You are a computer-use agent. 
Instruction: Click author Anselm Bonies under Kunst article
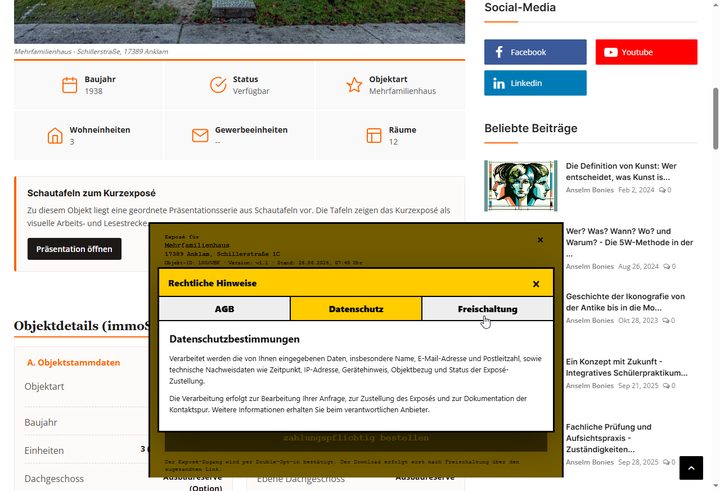coord(590,190)
